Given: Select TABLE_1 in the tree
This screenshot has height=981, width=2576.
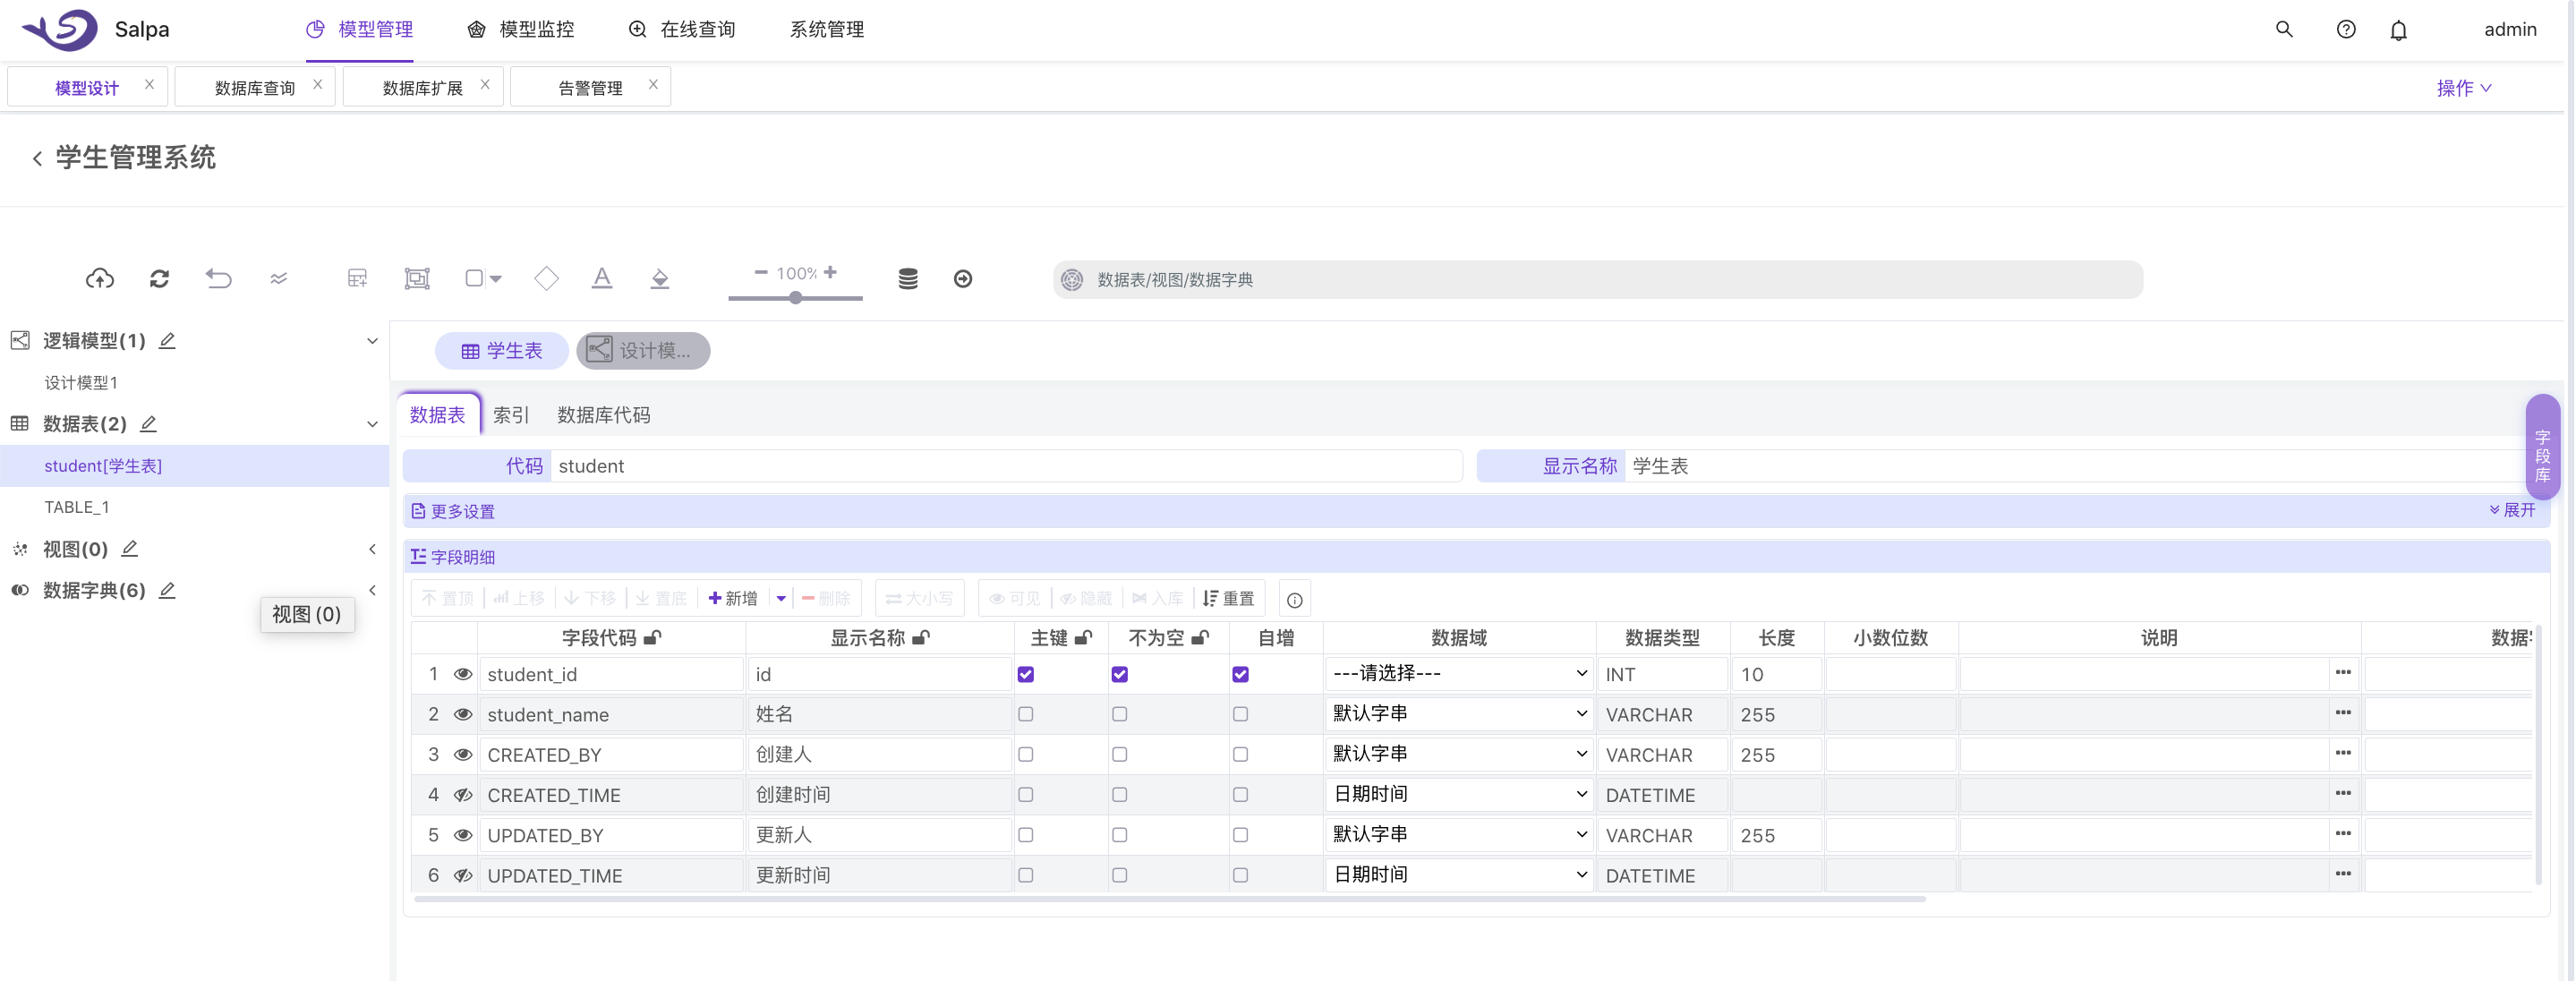Looking at the screenshot, I should (x=76, y=508).
